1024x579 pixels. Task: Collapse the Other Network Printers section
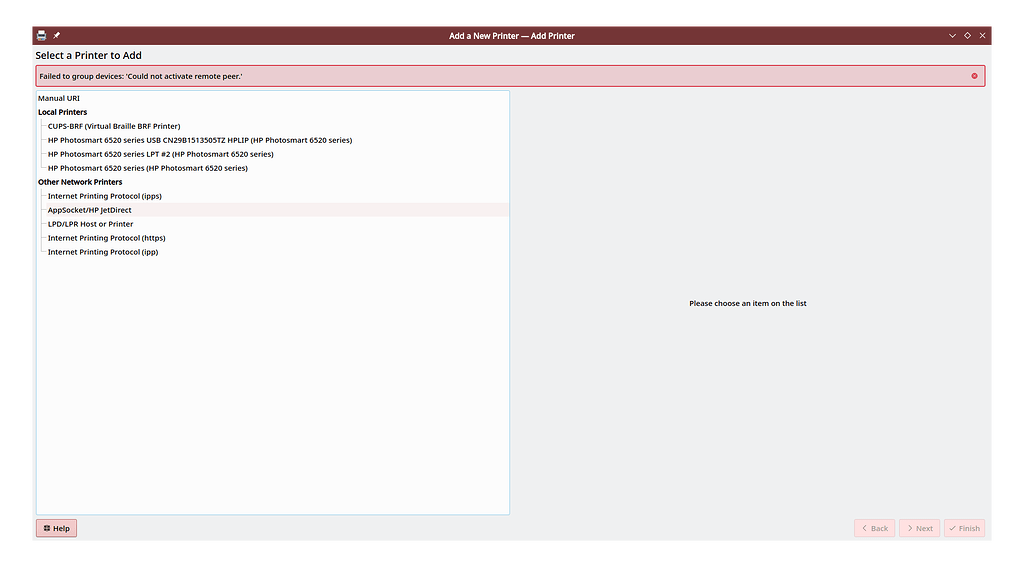coord(78,182)
